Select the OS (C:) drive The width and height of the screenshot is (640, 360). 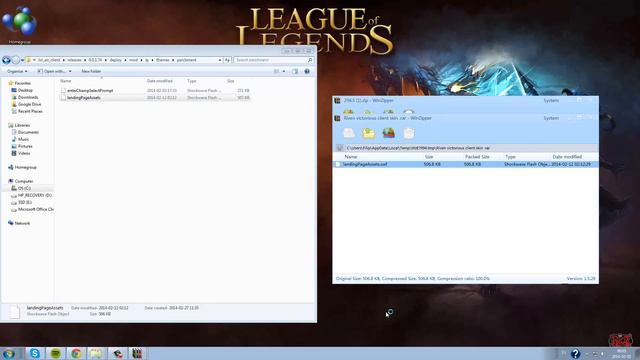tap(24, 188)
